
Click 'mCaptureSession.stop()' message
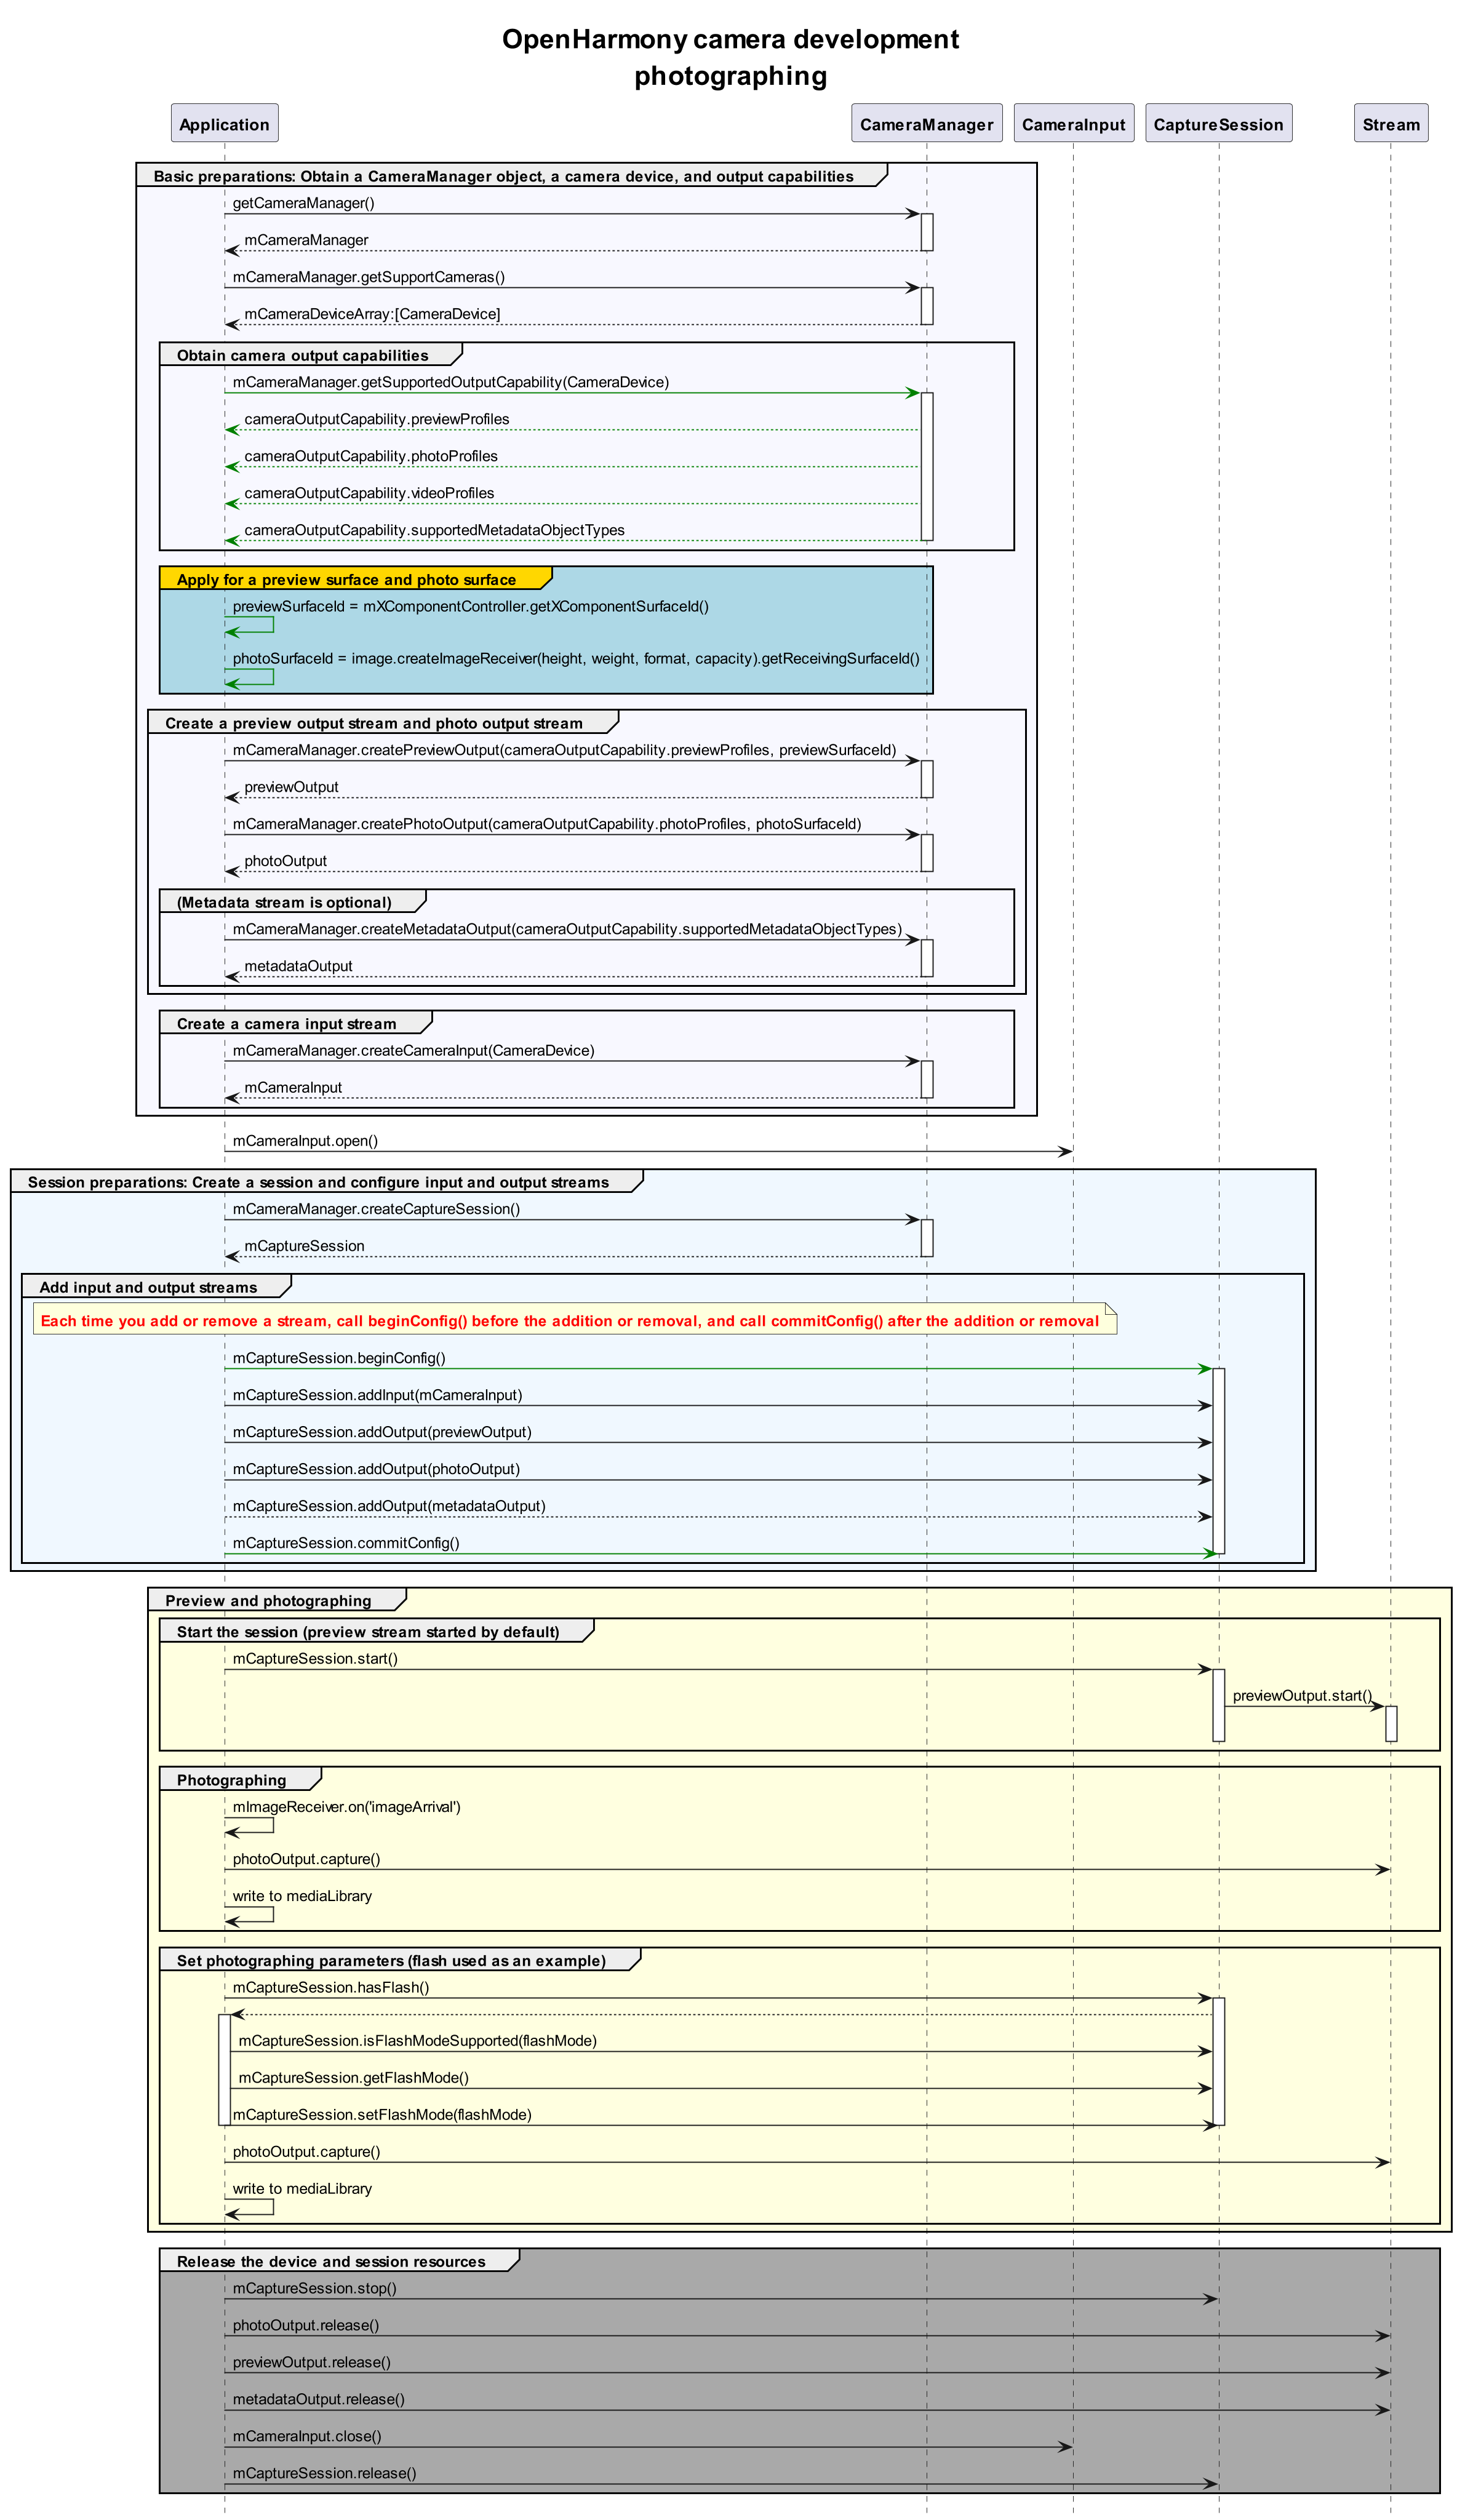pos(314,2289)
